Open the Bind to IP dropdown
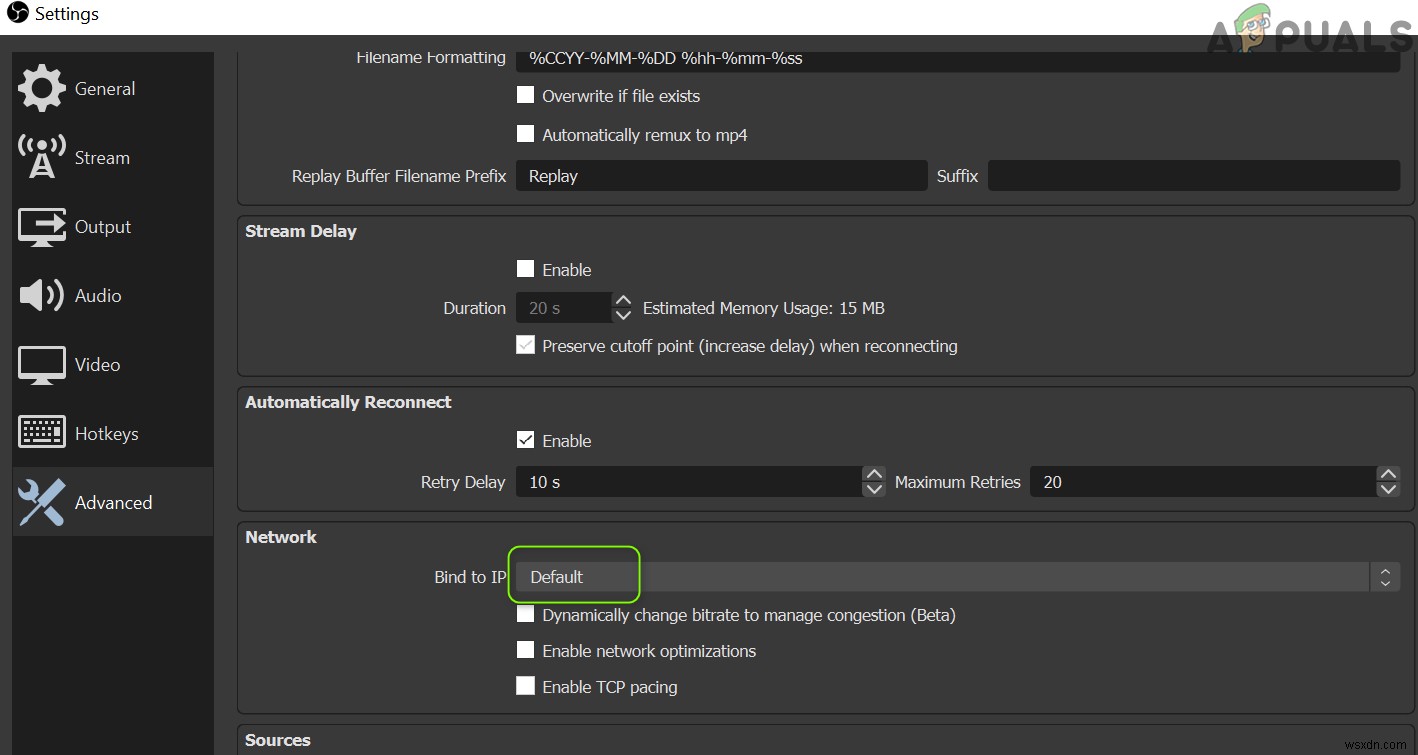 pyautogui.click(x=957, y=577)
